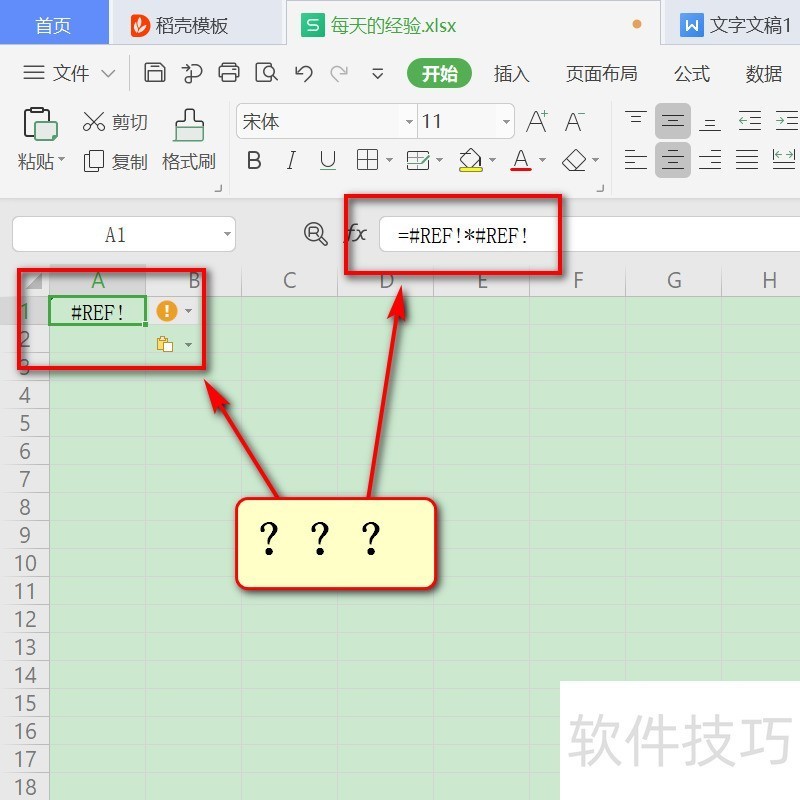Select column C header
The height and width of the screenshot is (800, 800).
coord(290,280)
